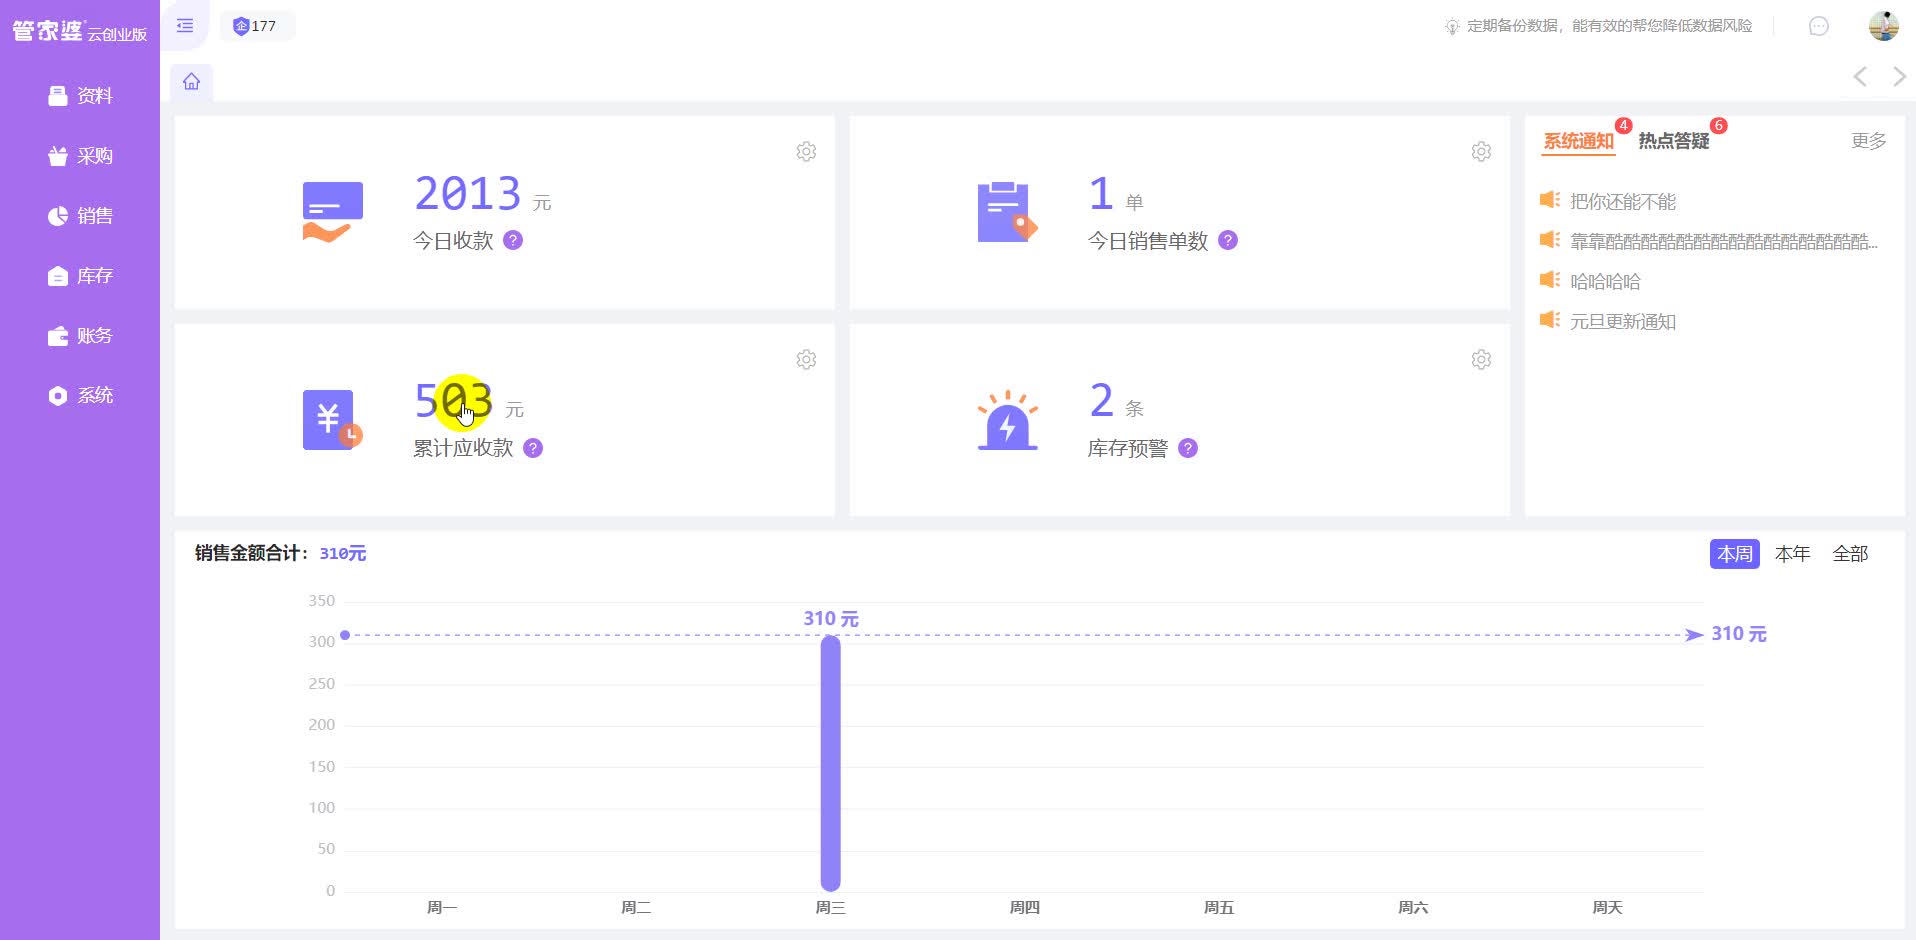Open 资料 in the sidebar

80,96
